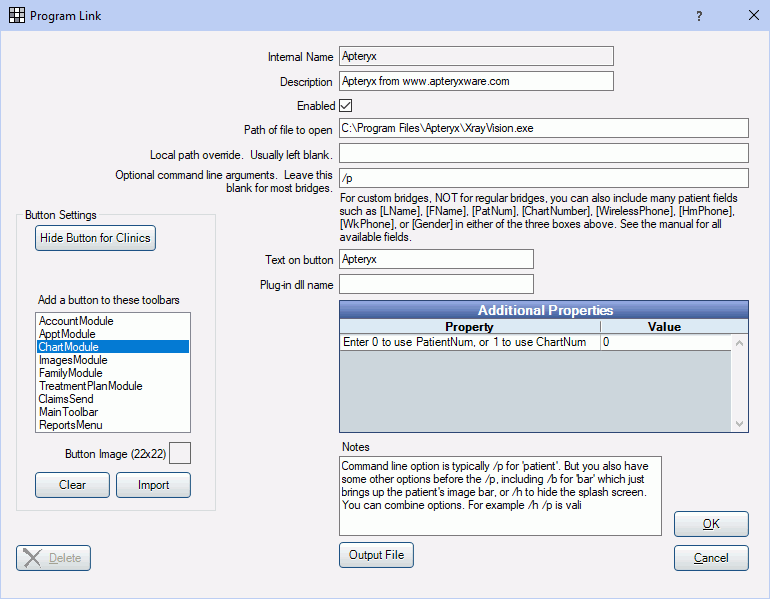Select FamilyModule in toolbar list
The image size is (770, 599).
point(113,373)
